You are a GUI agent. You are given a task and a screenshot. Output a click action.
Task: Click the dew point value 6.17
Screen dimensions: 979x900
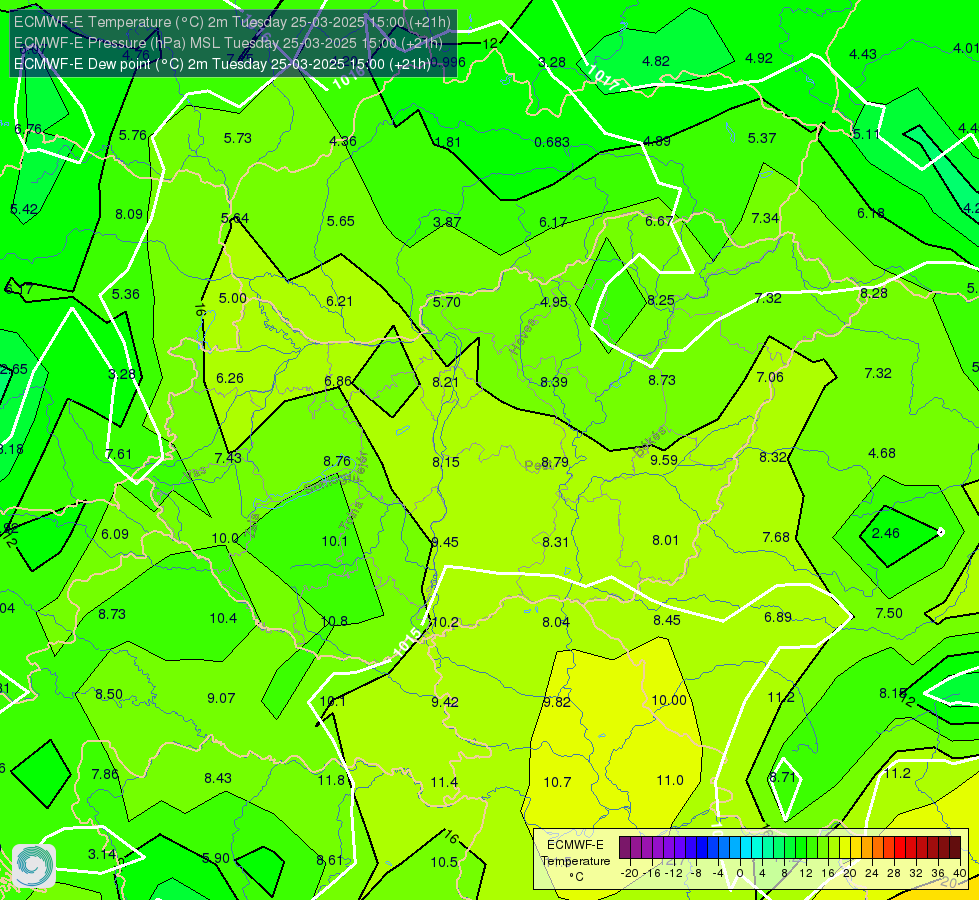[x=553, y=222]
